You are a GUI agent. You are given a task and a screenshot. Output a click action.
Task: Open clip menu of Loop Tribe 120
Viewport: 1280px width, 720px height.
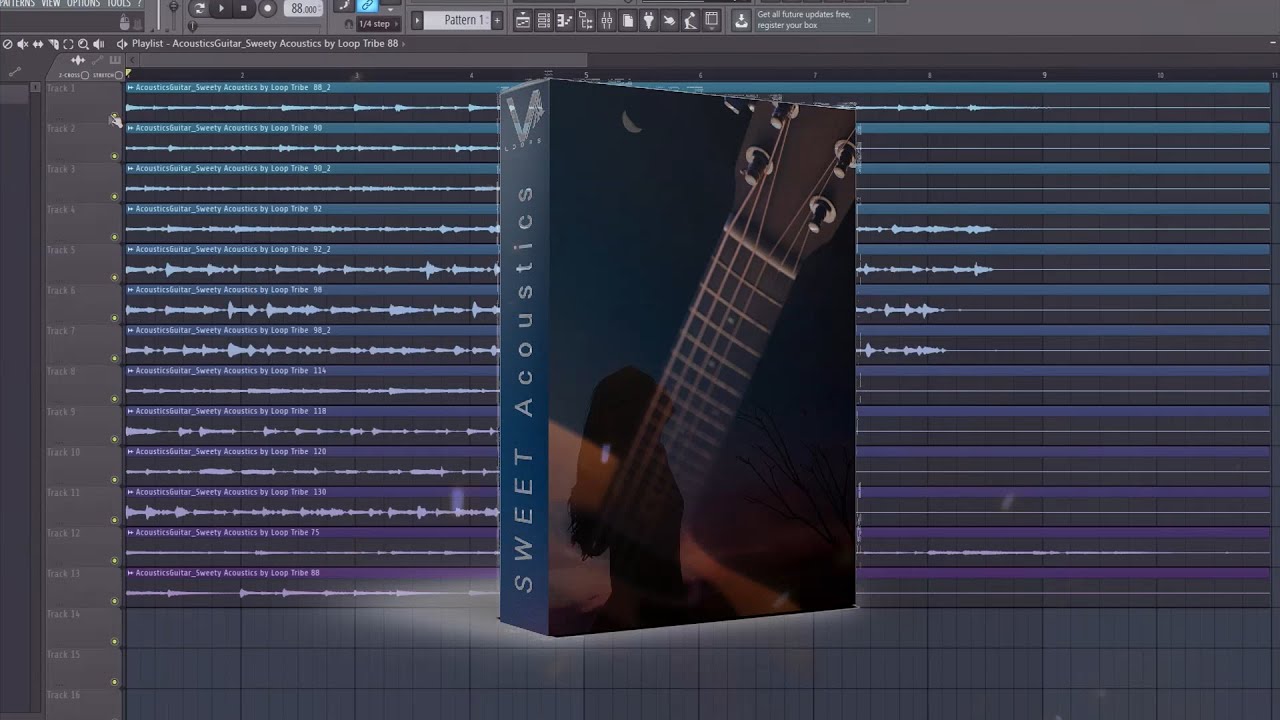[x=131, y=452]
